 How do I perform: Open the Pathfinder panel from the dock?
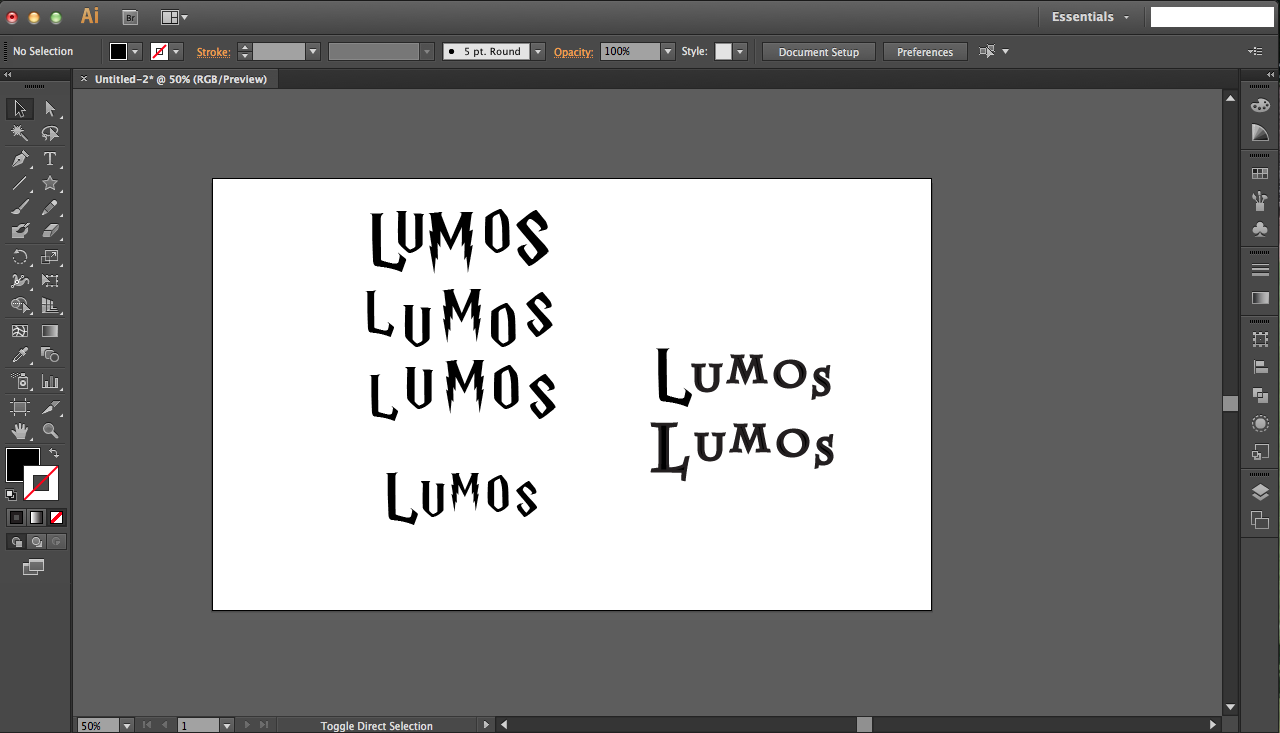point(1260,396)
